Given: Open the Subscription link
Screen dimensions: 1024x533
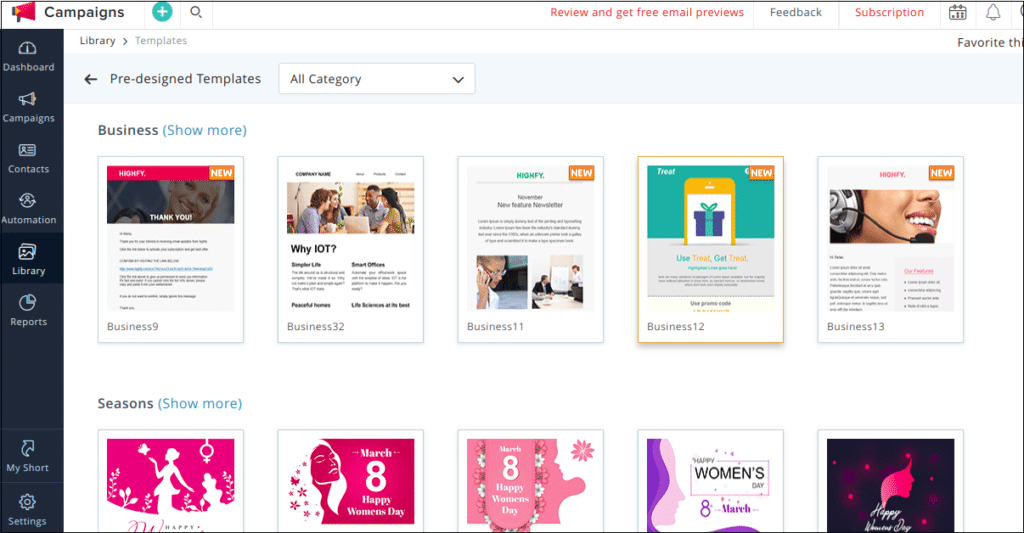Looking at the screenshot, I should (x=889, y=12).
